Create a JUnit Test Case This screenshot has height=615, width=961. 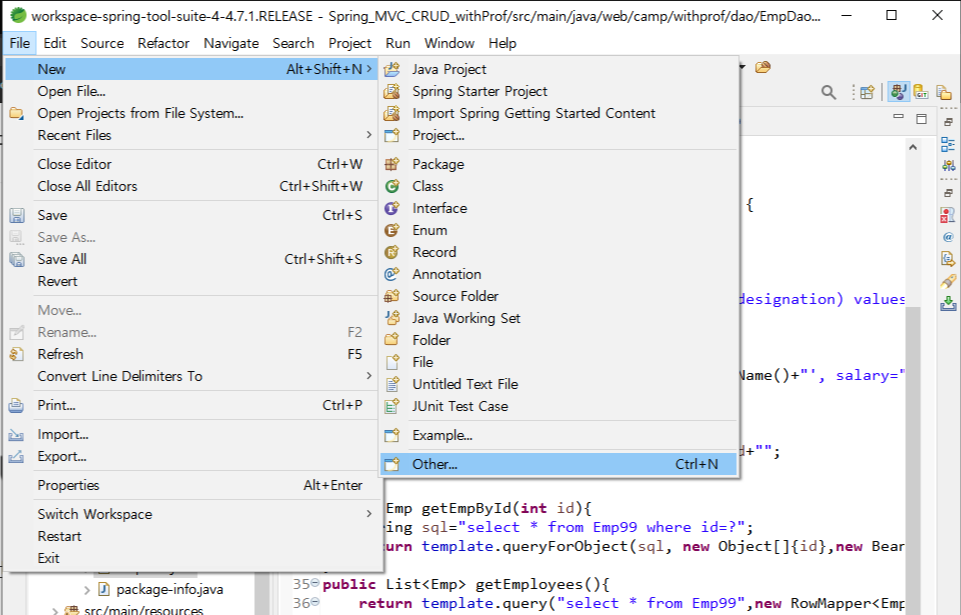click(x=558, y=407)
